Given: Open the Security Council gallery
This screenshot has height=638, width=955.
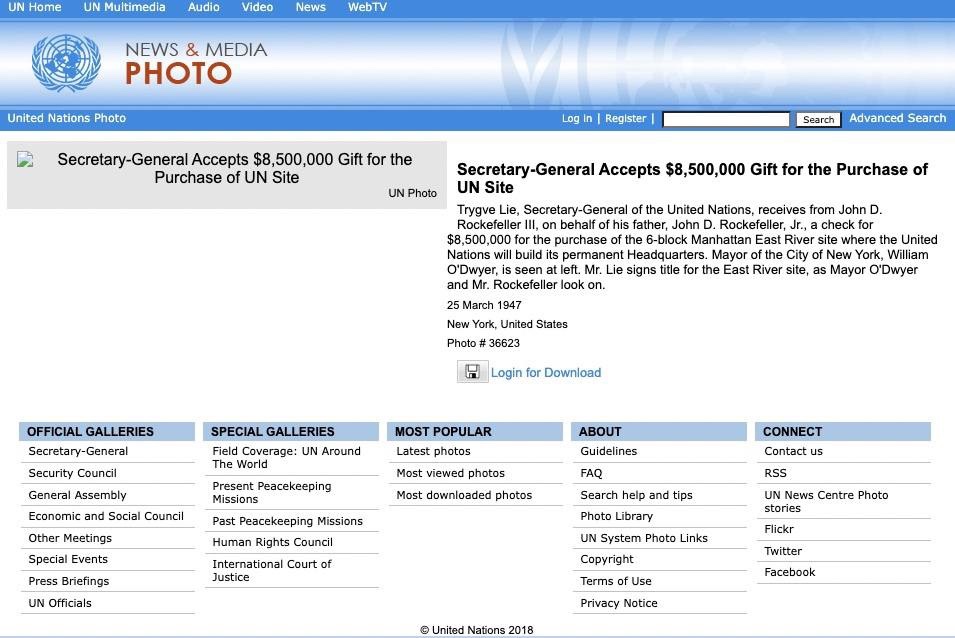Looking at the screenshot, I should click(72, 473).
